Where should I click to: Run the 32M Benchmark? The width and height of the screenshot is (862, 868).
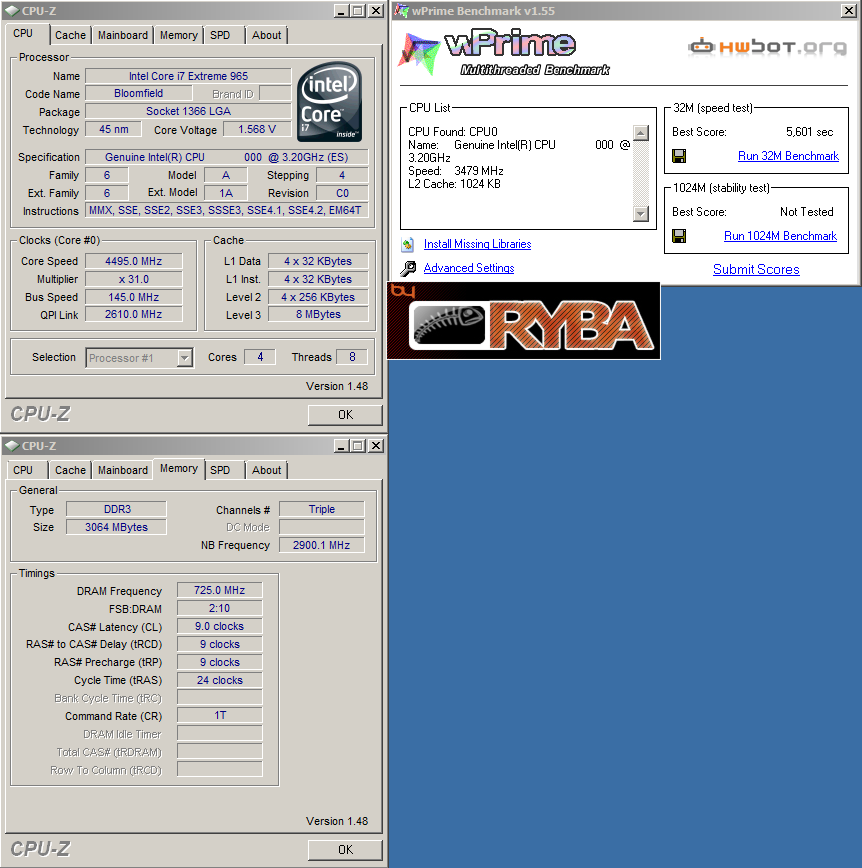(788, 156)
